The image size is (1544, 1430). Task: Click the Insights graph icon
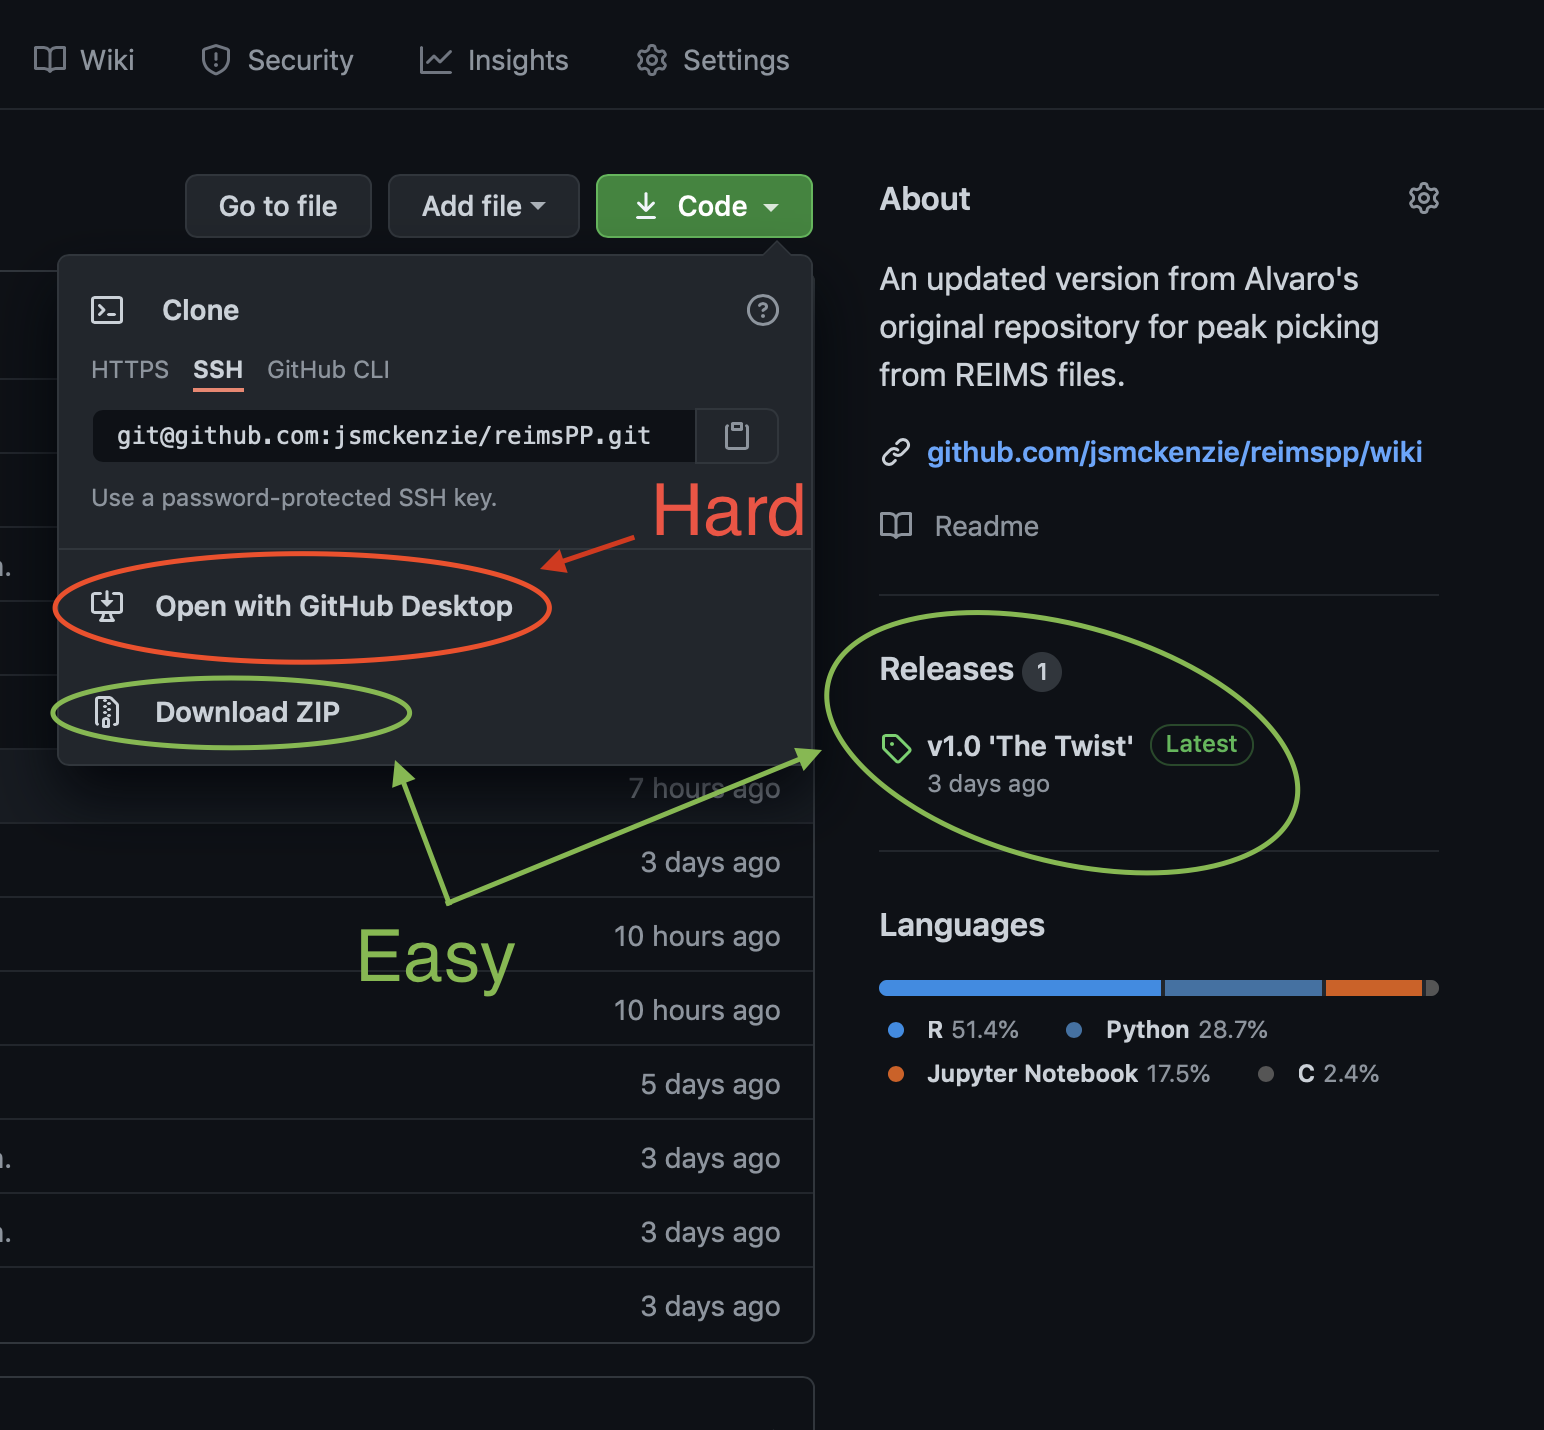pyautogui.click(x=436, y=60)
